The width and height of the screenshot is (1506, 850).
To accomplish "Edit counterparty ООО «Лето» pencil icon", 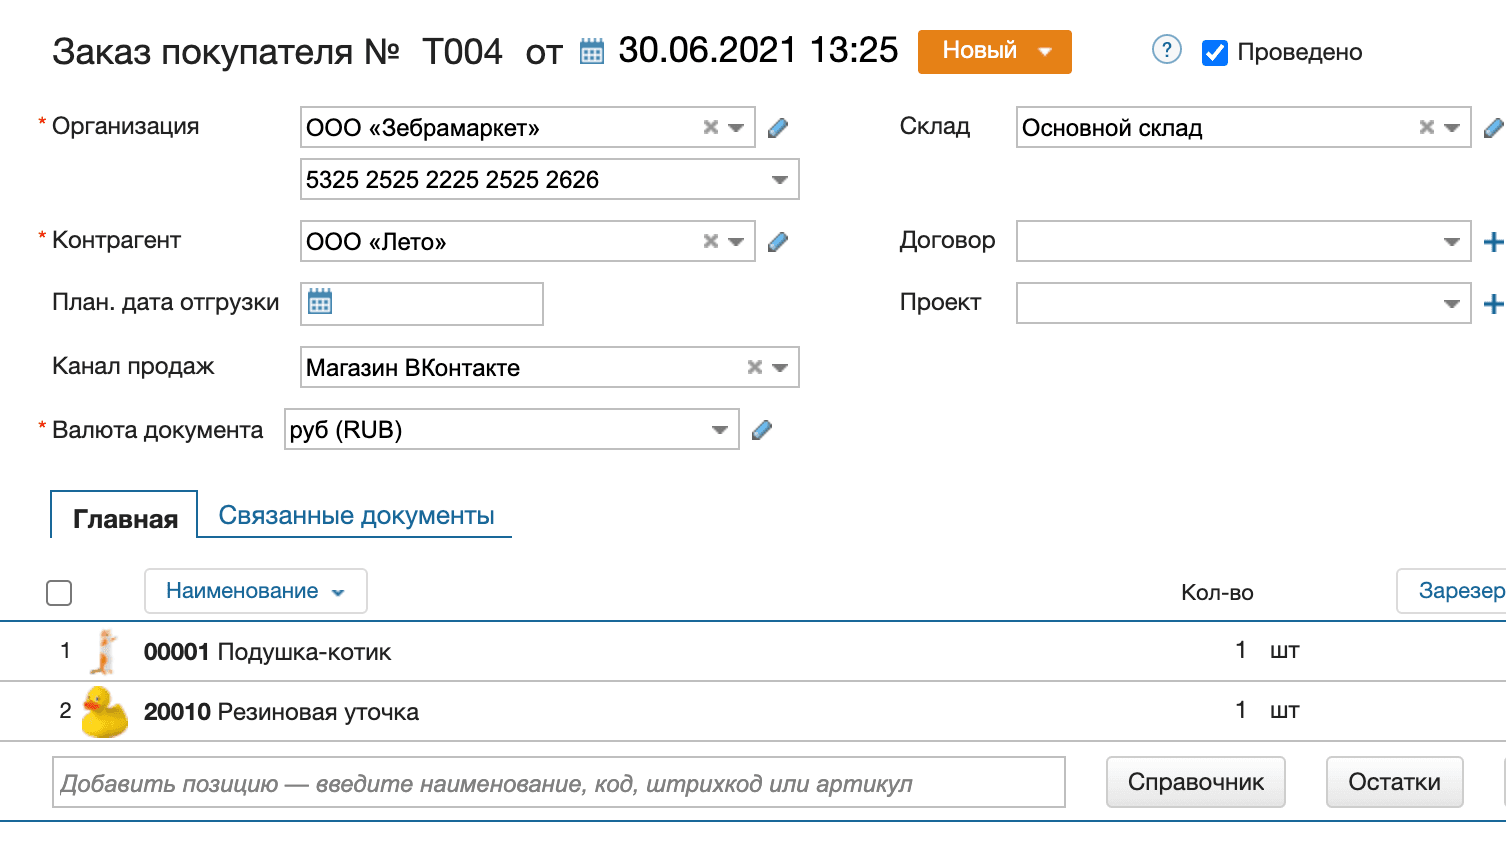I will pyautogui.click(x=778, y=242).
